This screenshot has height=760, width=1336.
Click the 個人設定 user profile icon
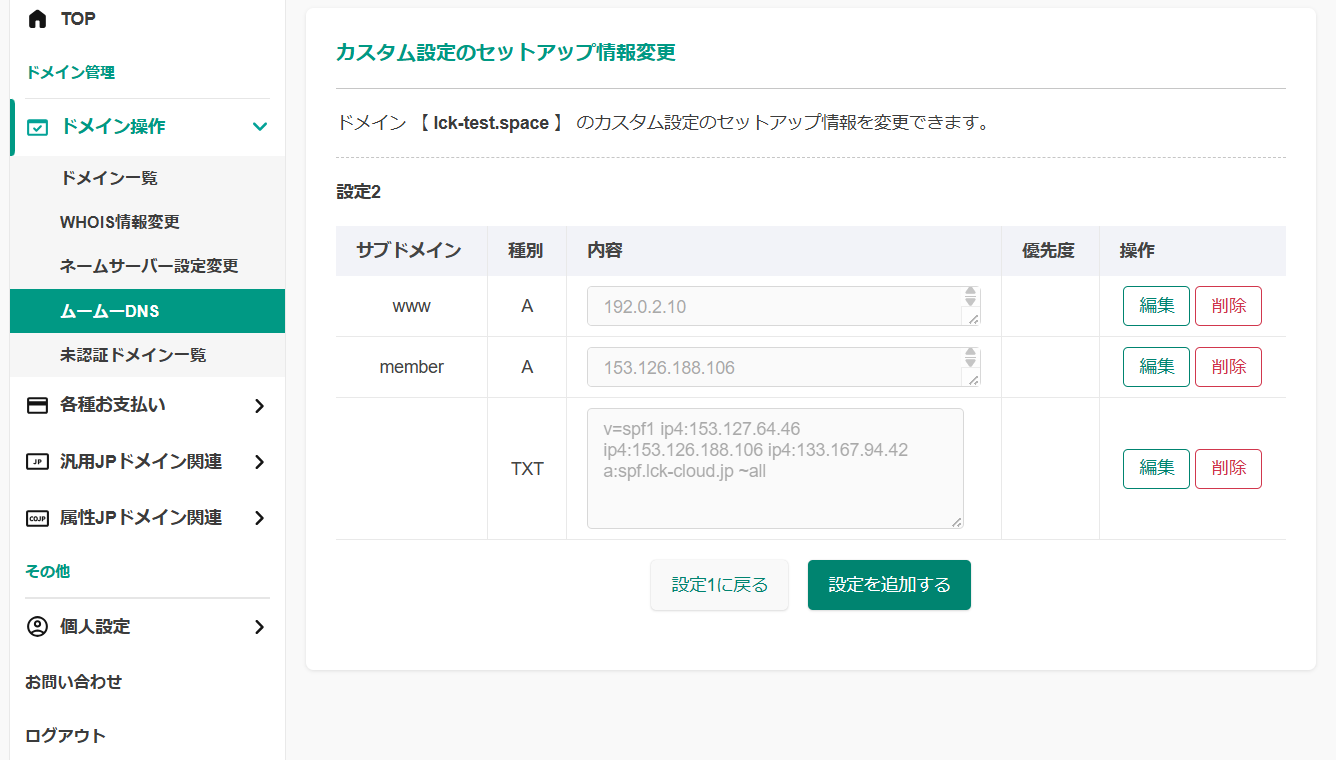[x=37, y=627]
